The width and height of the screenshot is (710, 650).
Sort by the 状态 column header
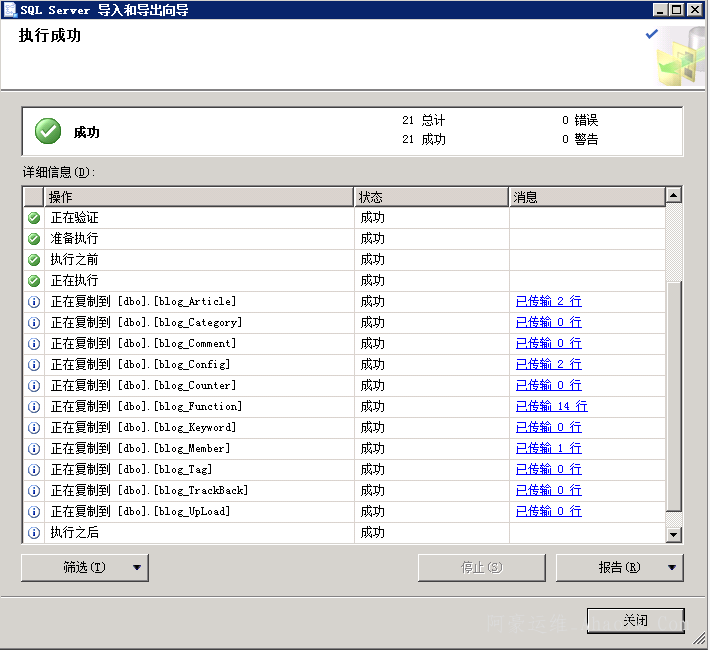click(431, 197)
